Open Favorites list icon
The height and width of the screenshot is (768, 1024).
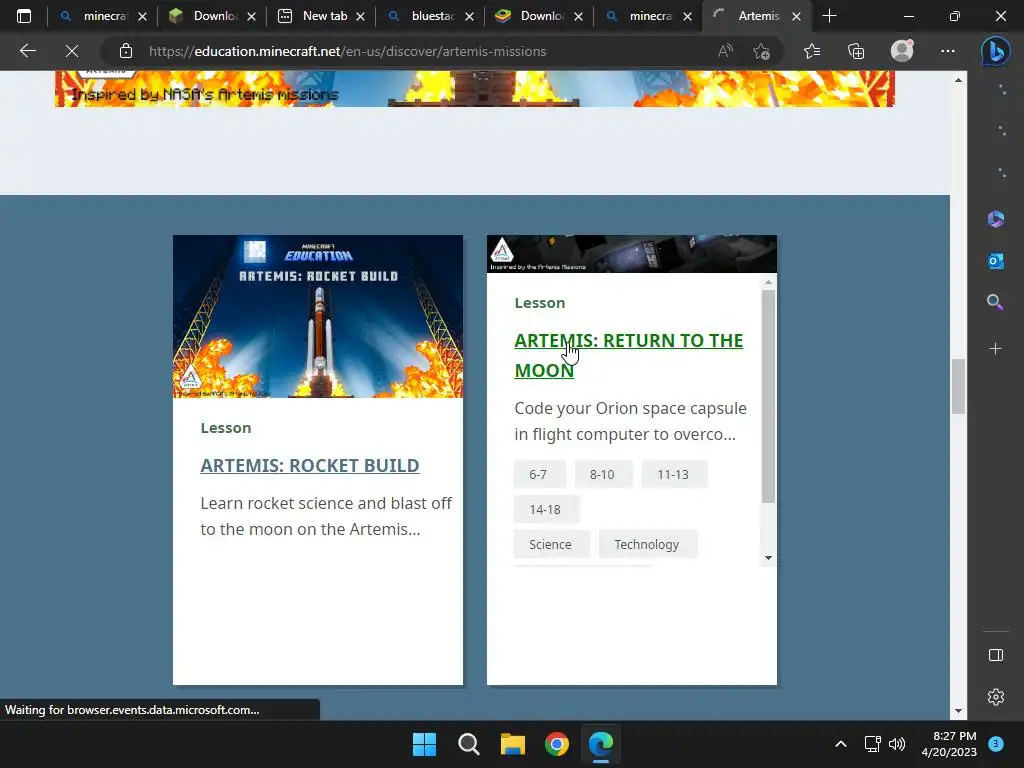[x=812, y=51]
